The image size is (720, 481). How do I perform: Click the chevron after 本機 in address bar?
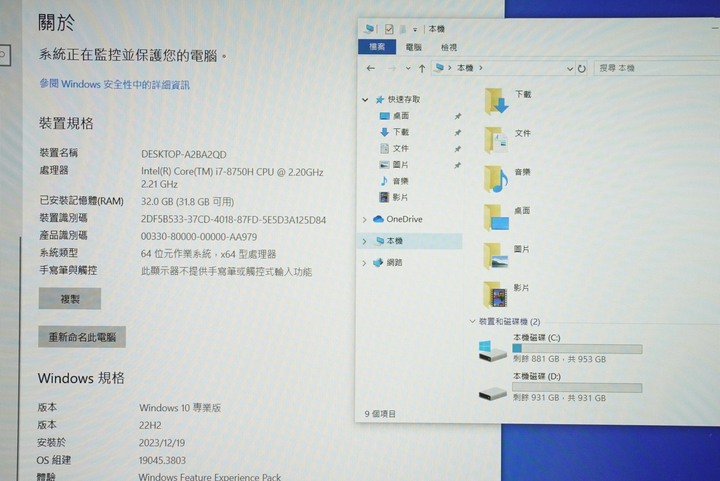(481, 68)
